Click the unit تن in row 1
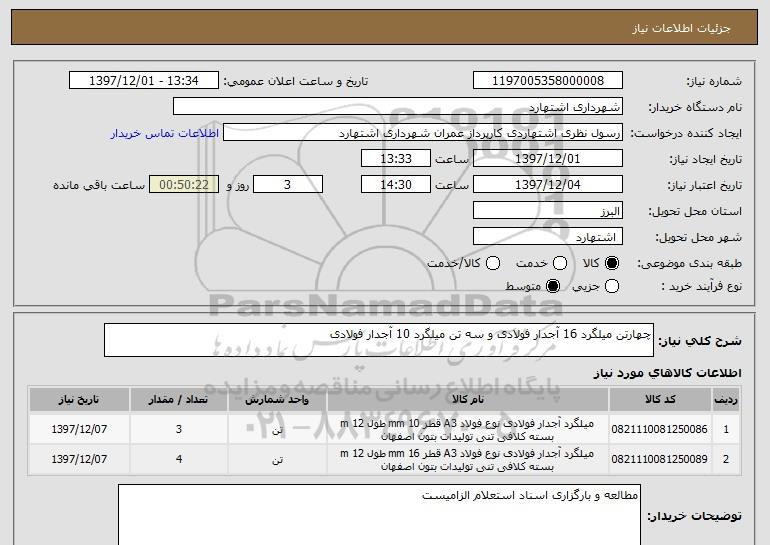 click(277, 430)
